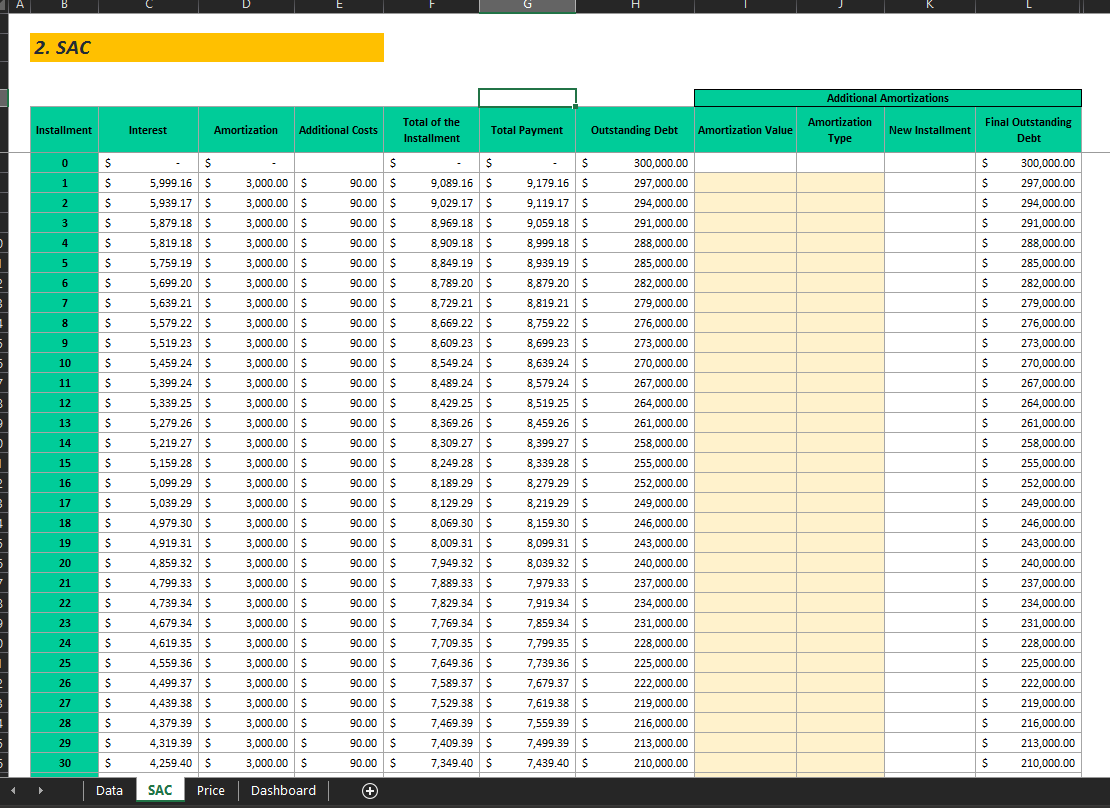This screenshot has width=1110, height=808.
Task: Click Amortization Type input for installment 20
Action: pos(840,563)
